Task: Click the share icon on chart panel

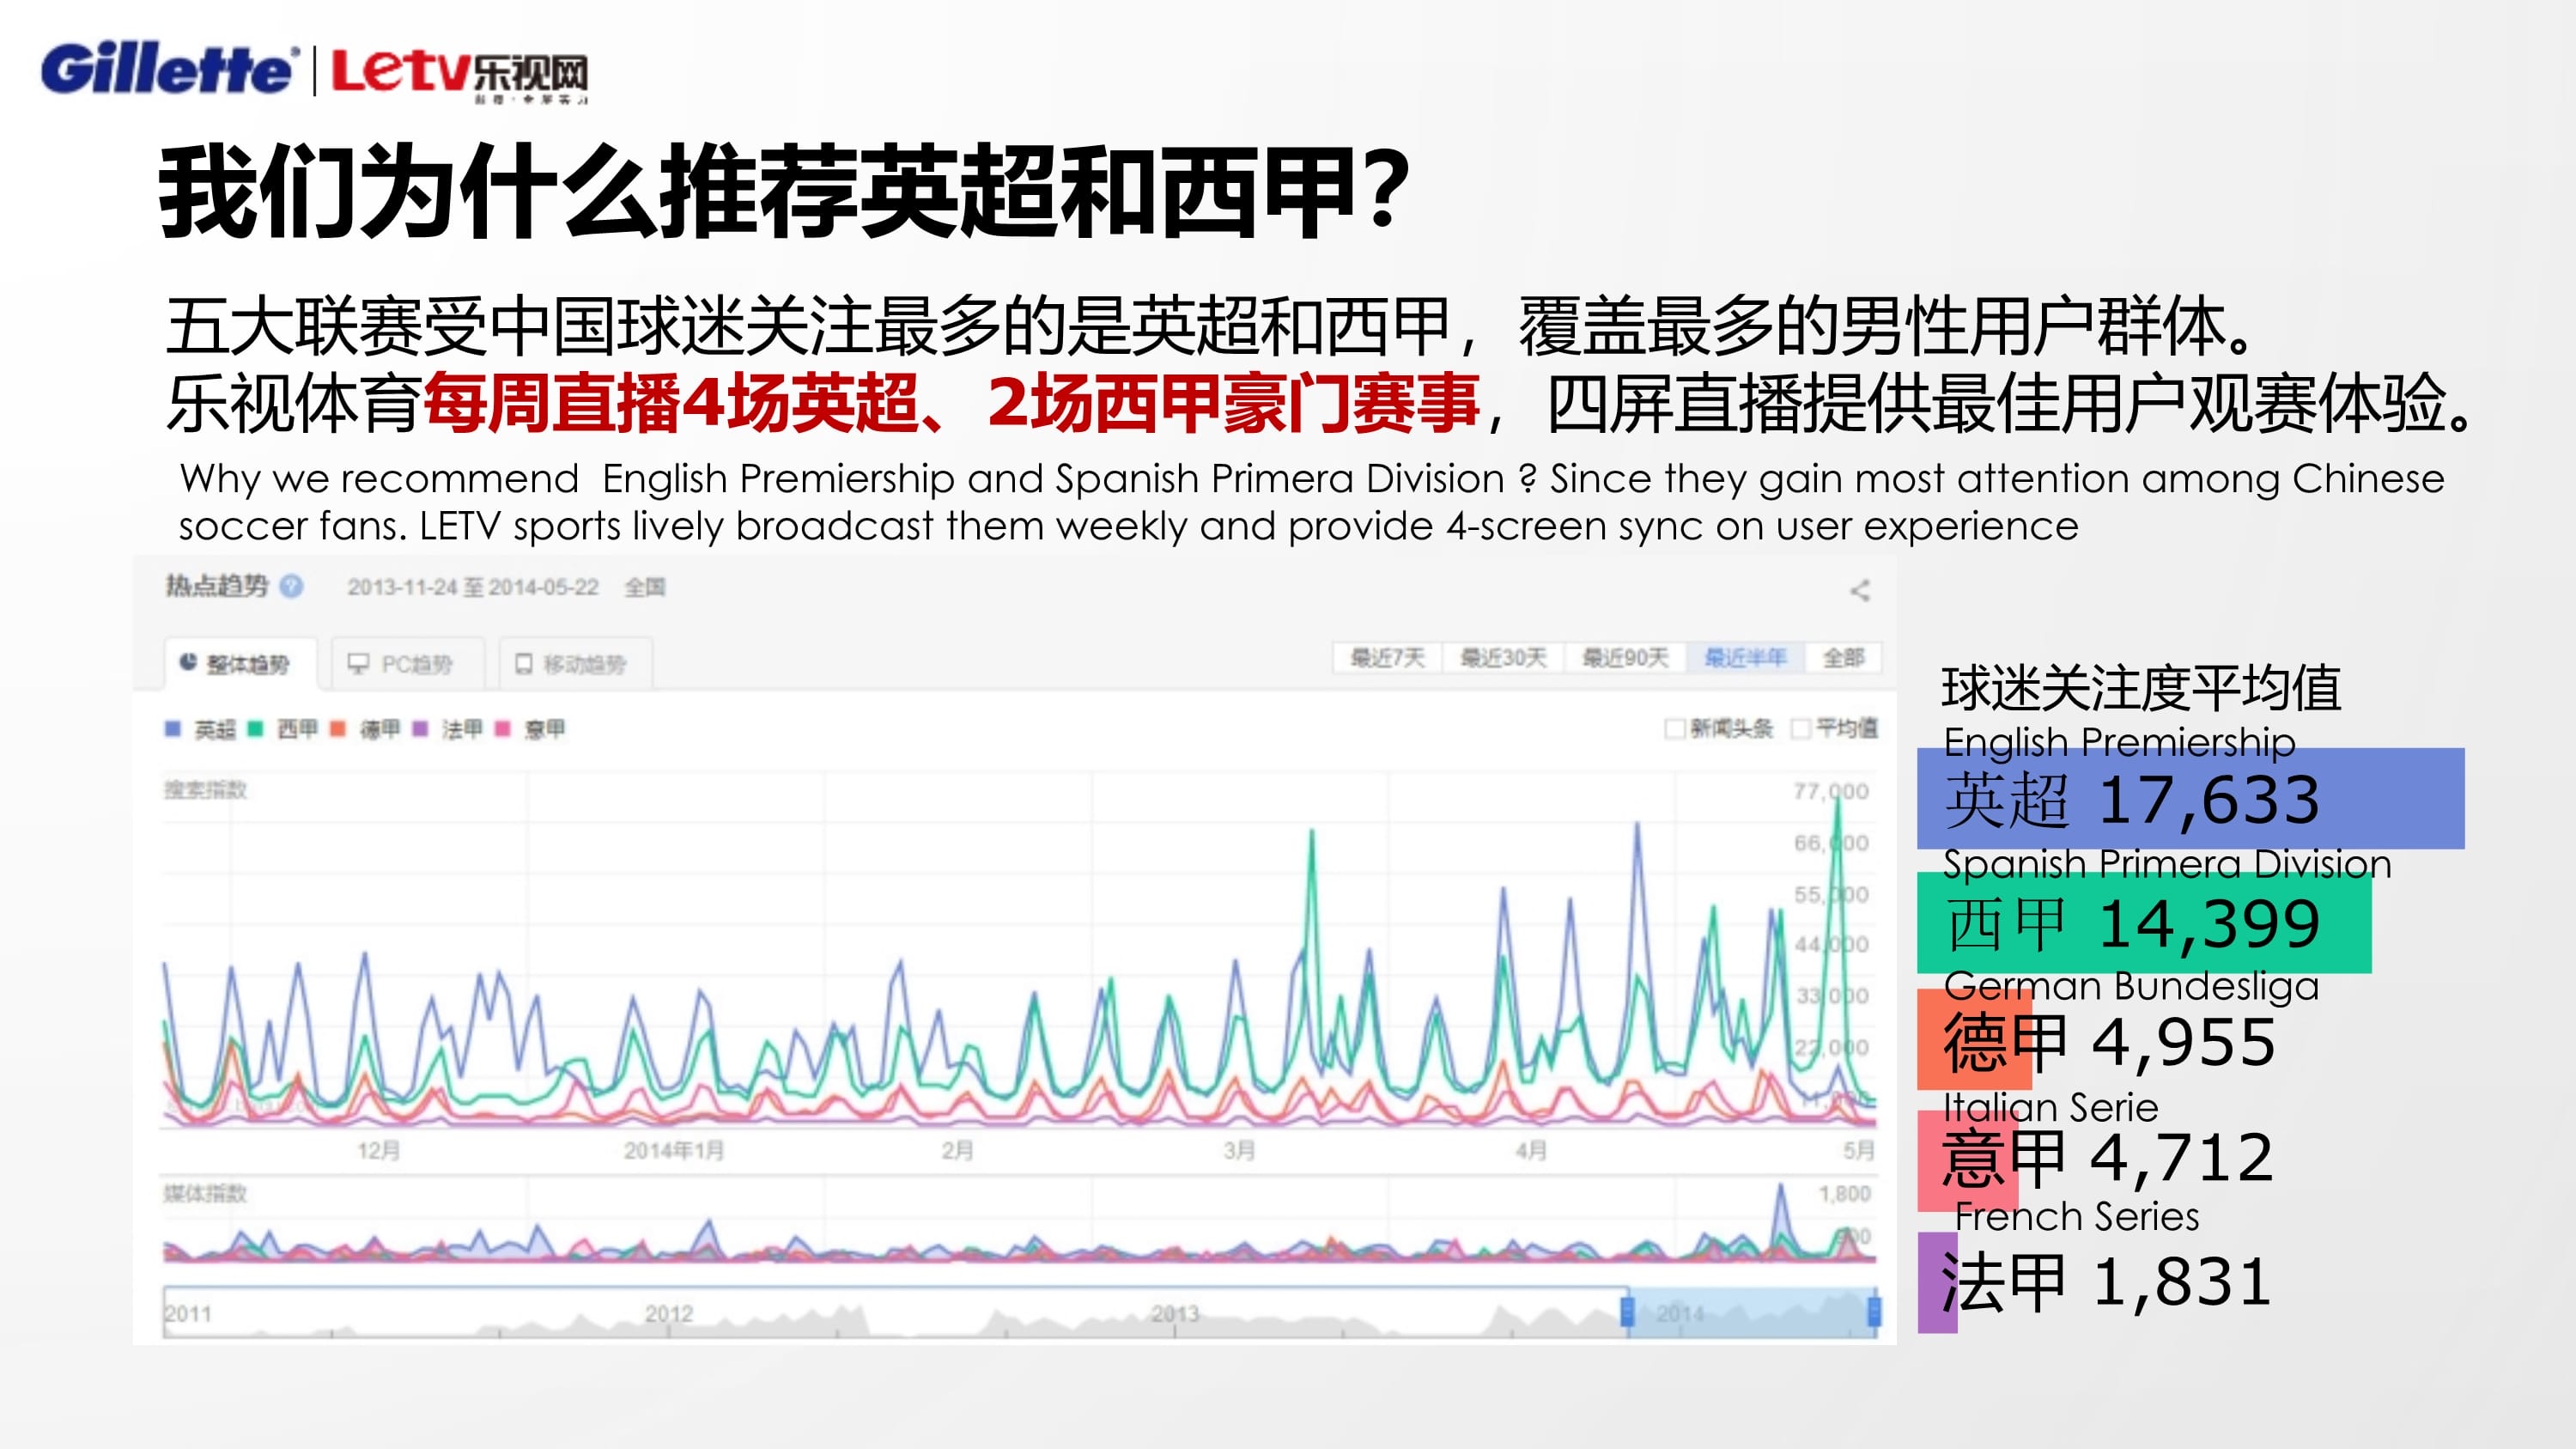Action: (1859, 590)
